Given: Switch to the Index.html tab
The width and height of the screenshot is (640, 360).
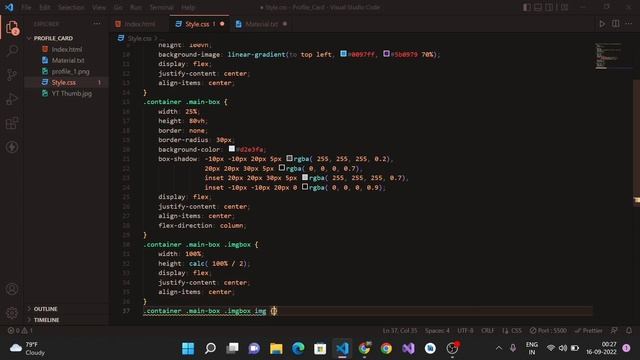Looking at the screenshot, I should 140,24.
